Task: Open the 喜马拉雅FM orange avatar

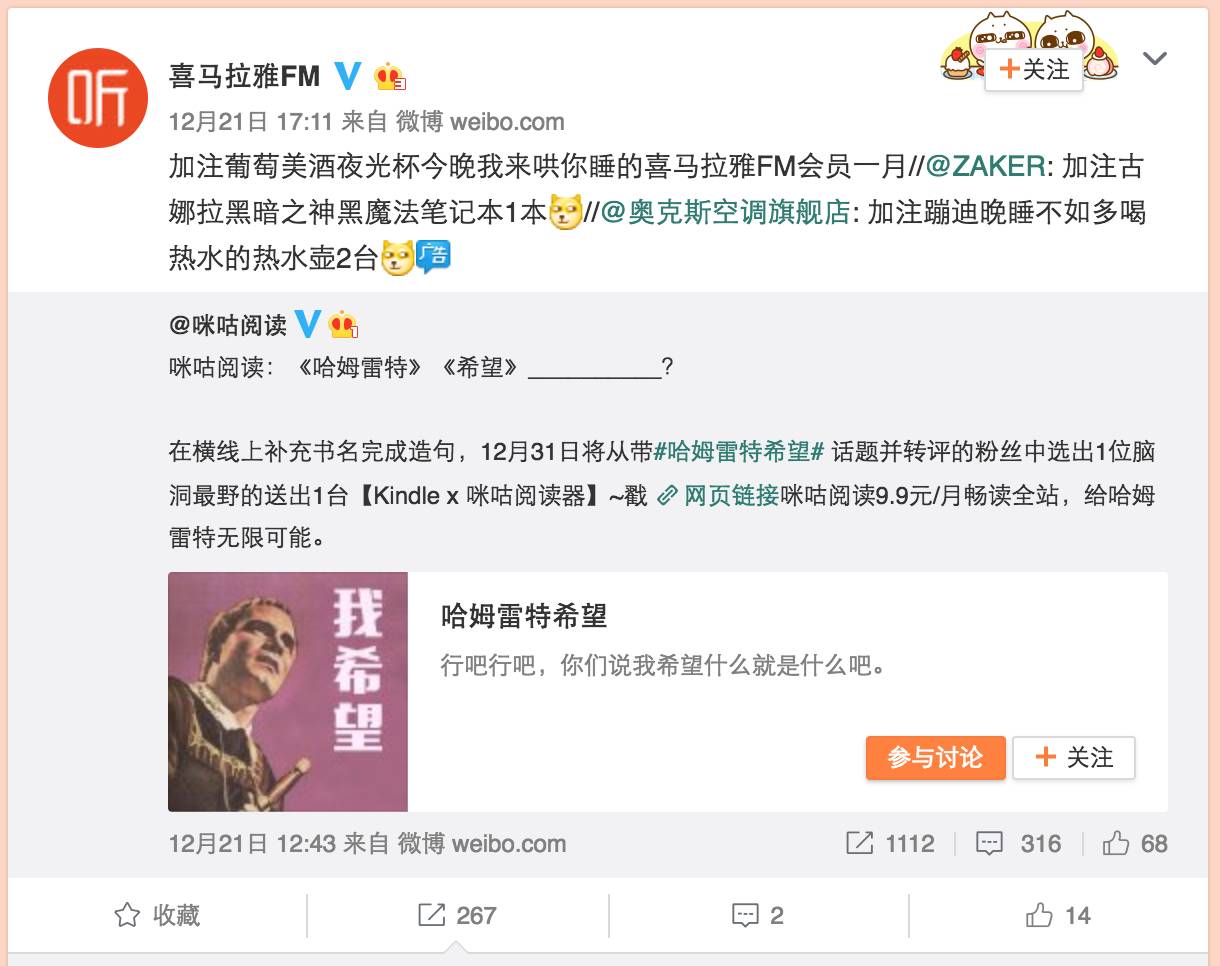Action: (98, 98)
